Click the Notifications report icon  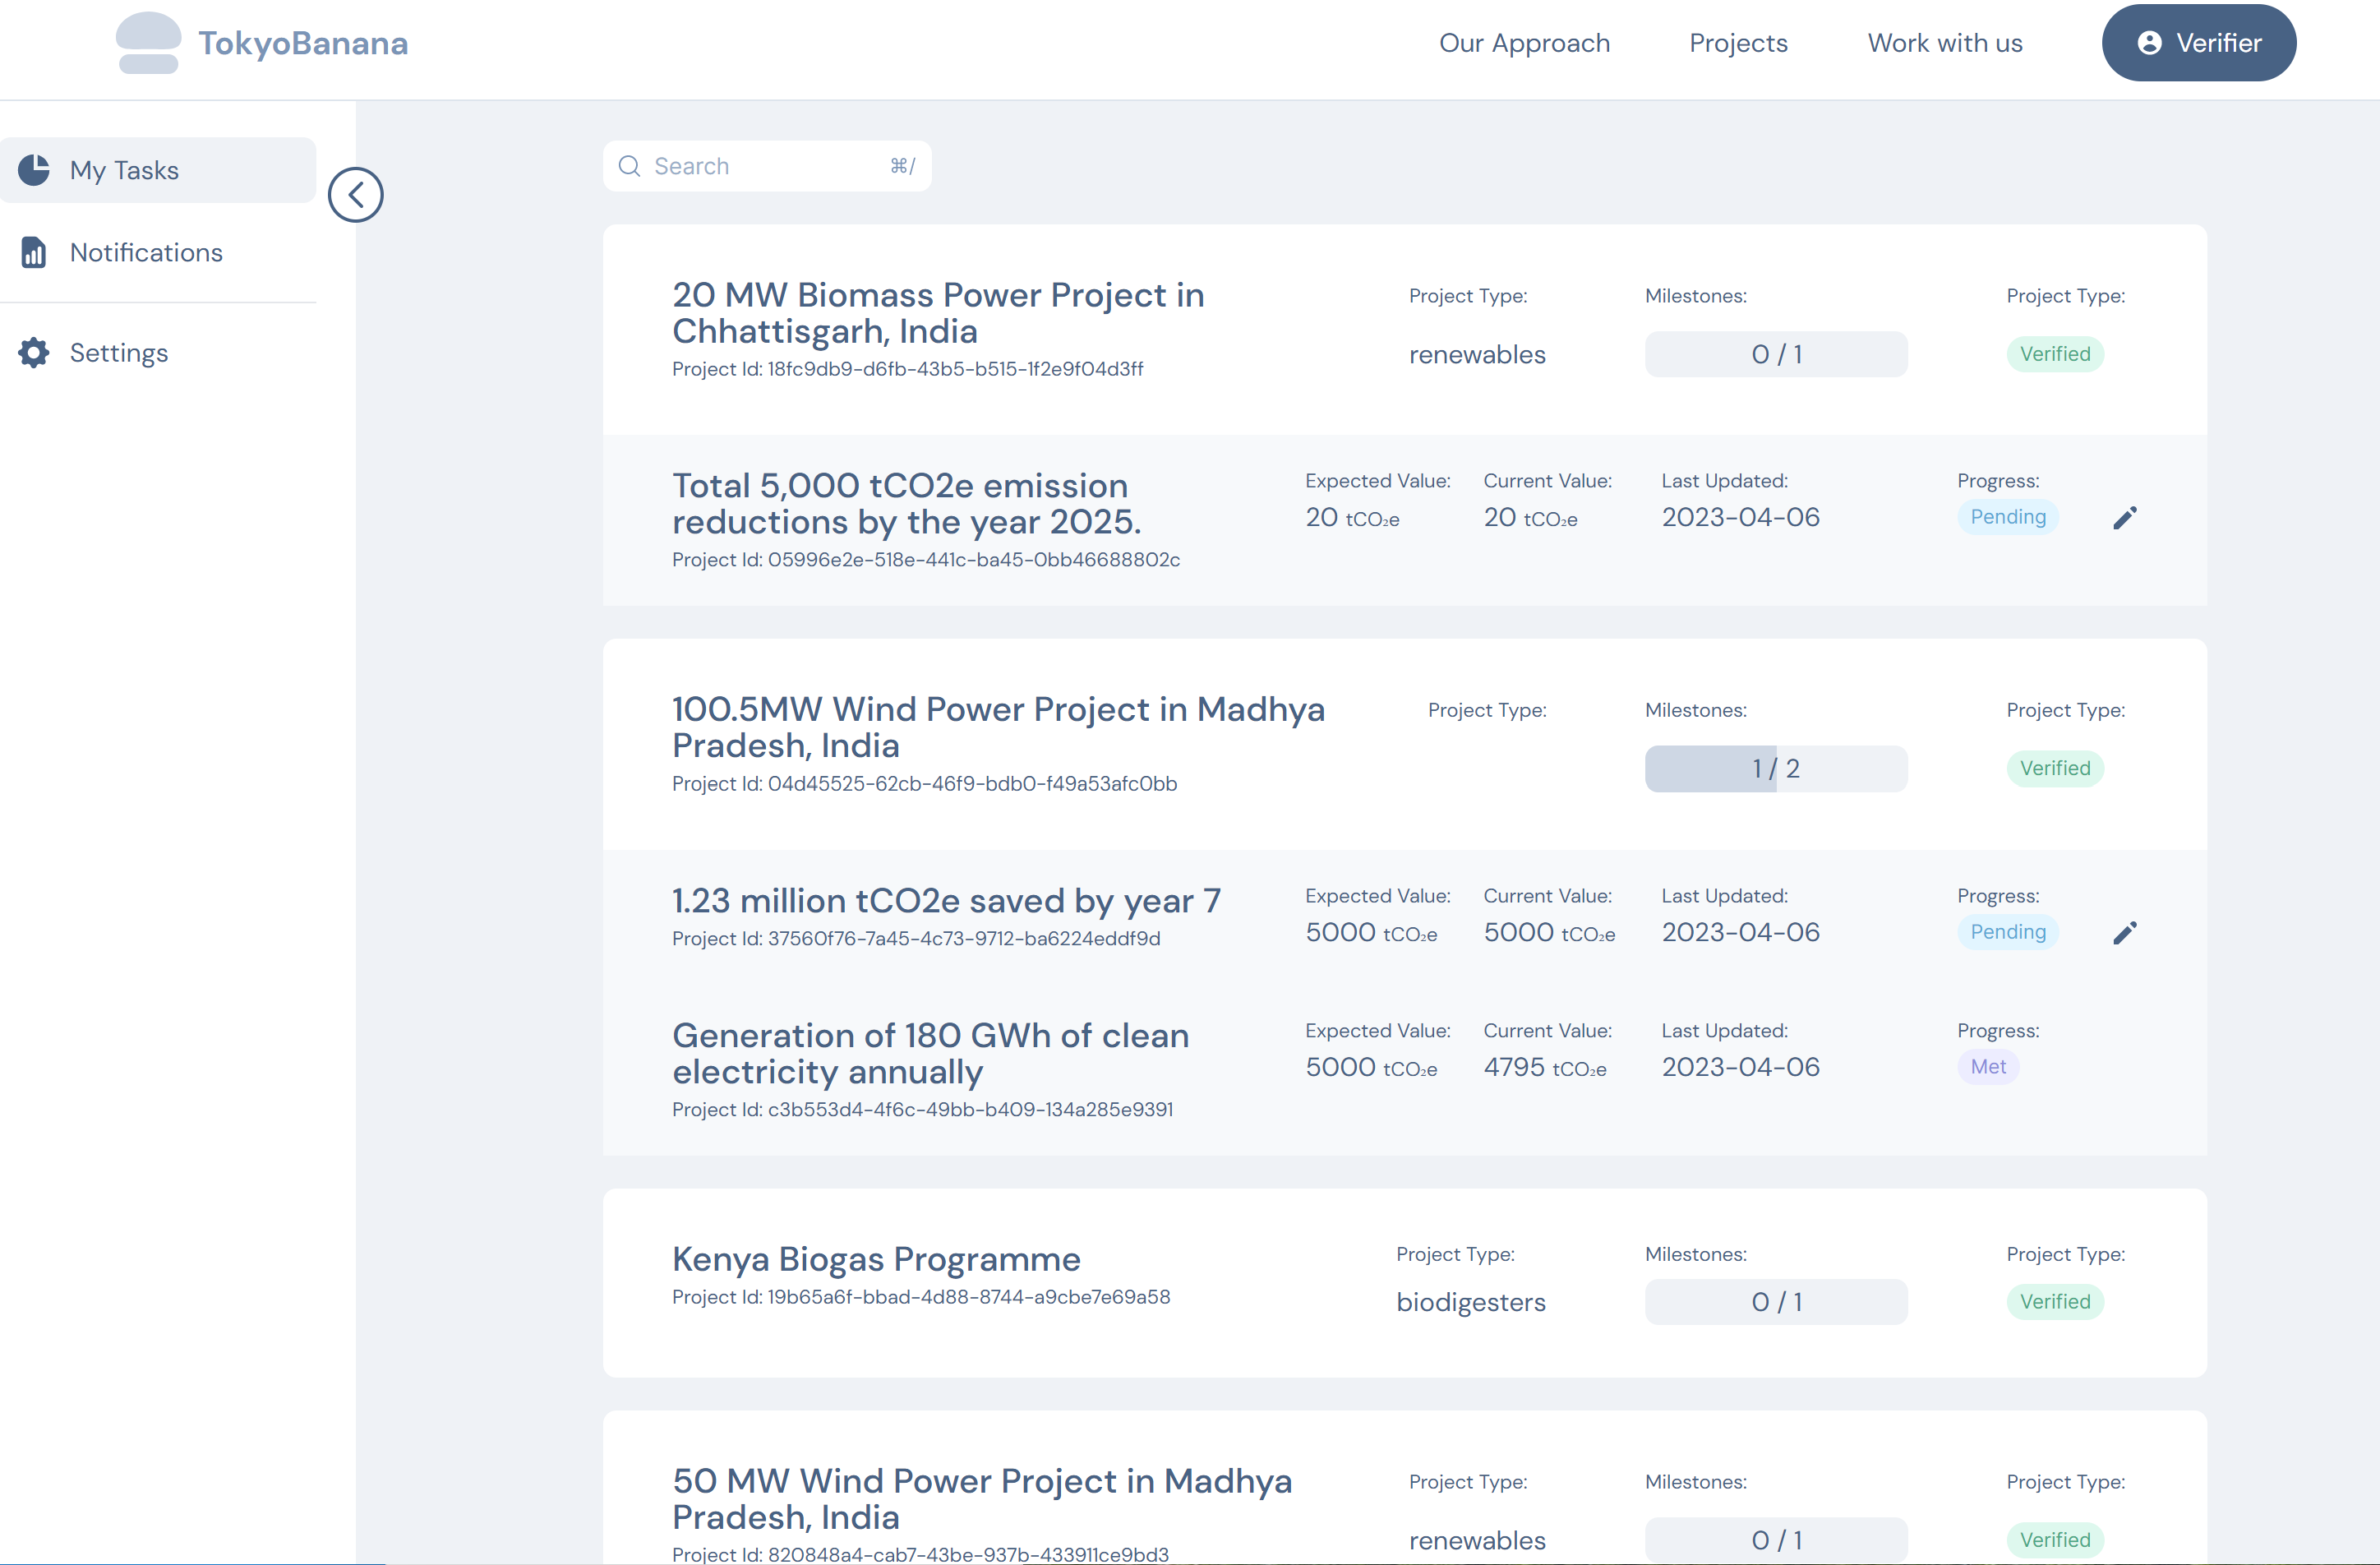tap(34, 252)
